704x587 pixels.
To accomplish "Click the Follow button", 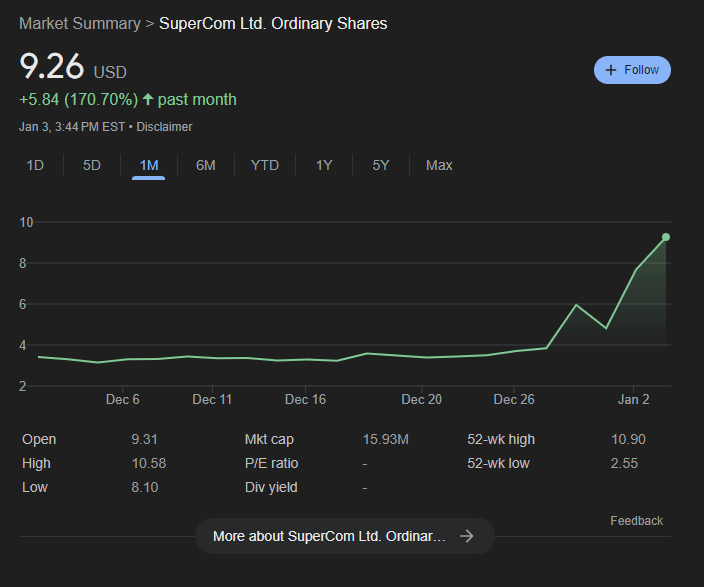I will pyautogui.click(x=632, y=70).
